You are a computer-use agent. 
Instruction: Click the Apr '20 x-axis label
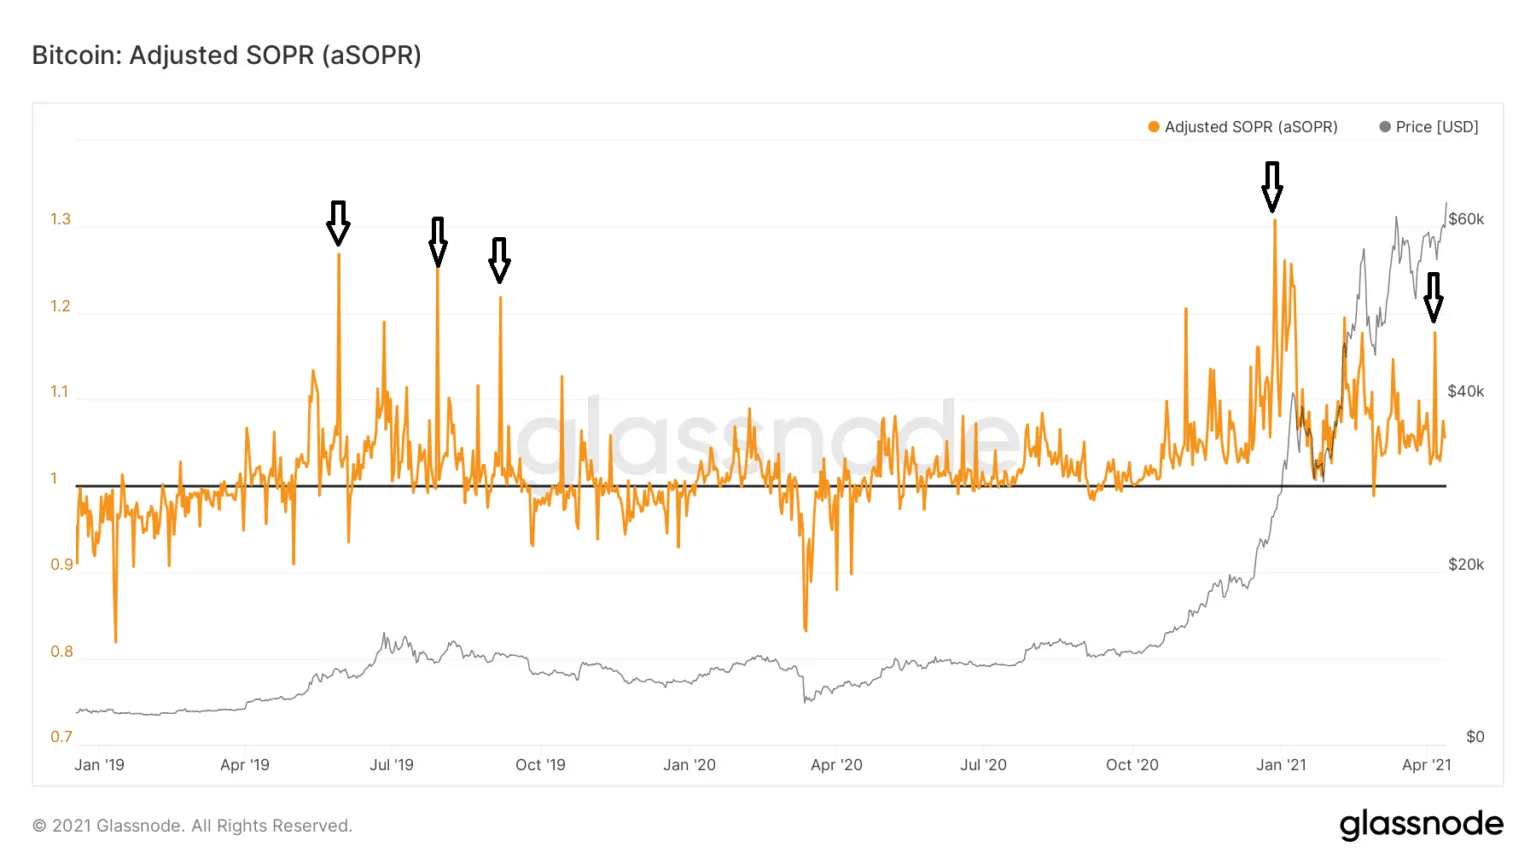click(837, 765)
